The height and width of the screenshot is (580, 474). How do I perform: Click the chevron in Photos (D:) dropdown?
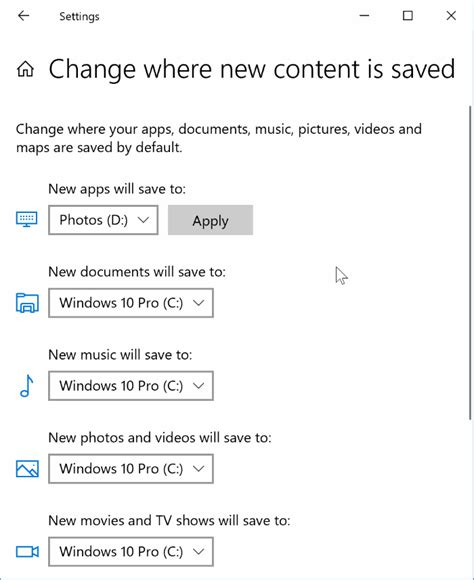[x=143, y=220]
